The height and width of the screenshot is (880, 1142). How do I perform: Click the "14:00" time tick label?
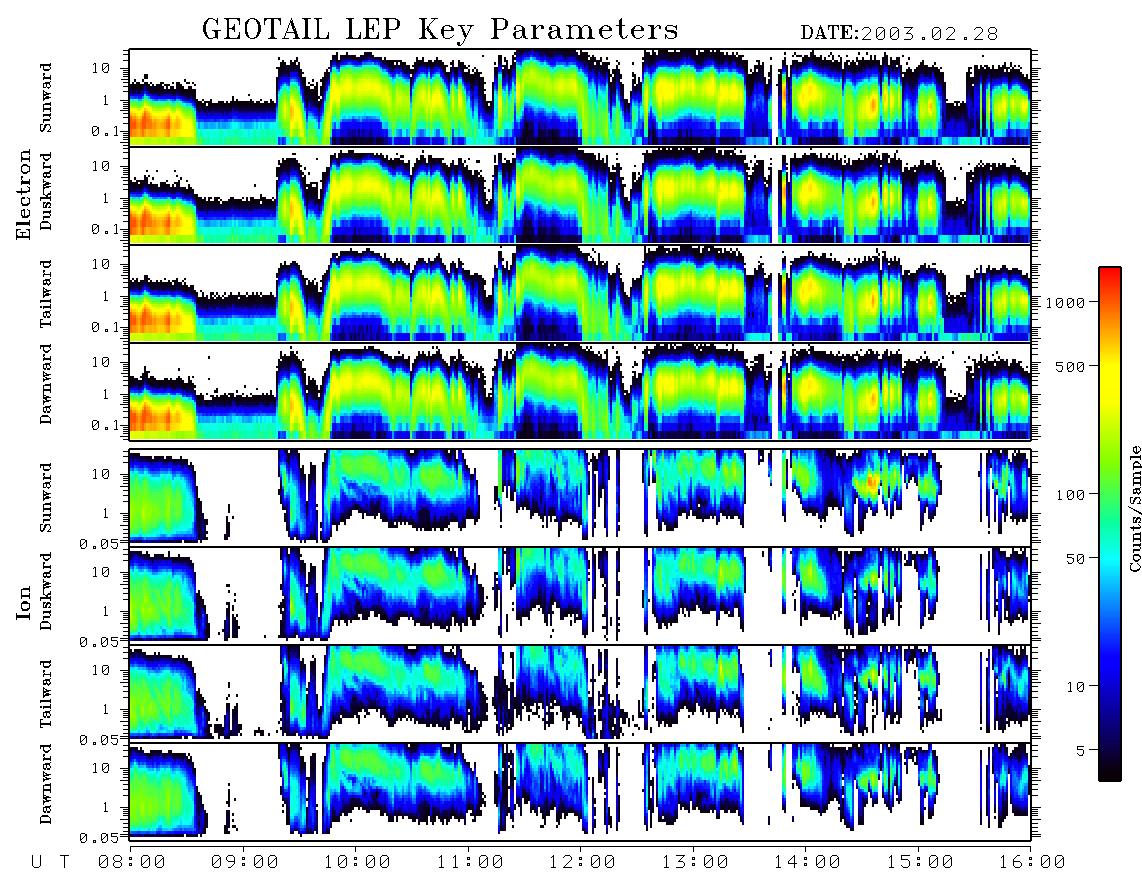tap(807, 862)
